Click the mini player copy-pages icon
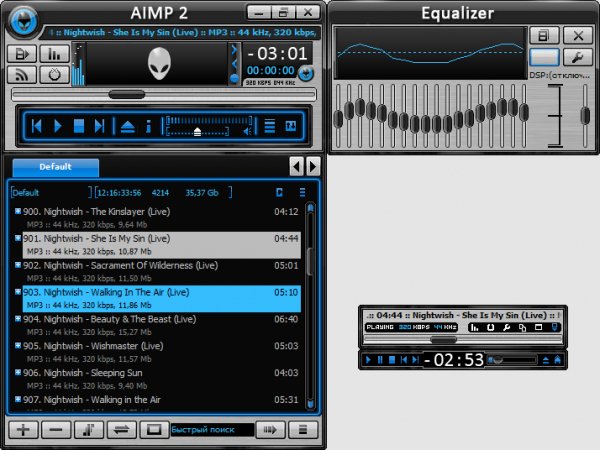 [x=522, y=328]
